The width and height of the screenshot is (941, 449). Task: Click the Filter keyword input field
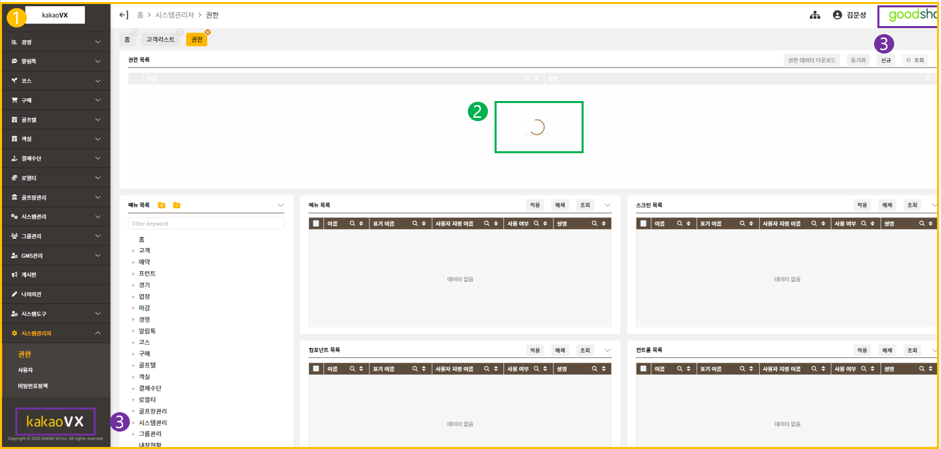pos(205,224)
